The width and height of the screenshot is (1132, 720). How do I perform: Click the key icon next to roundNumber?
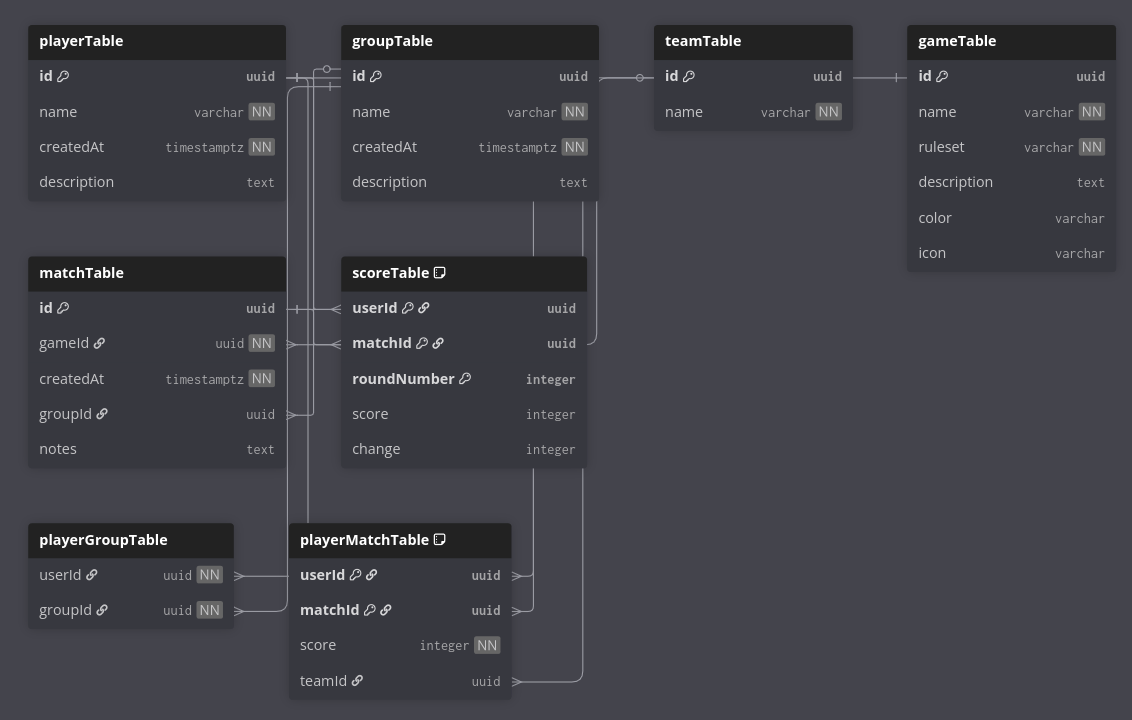465,379
